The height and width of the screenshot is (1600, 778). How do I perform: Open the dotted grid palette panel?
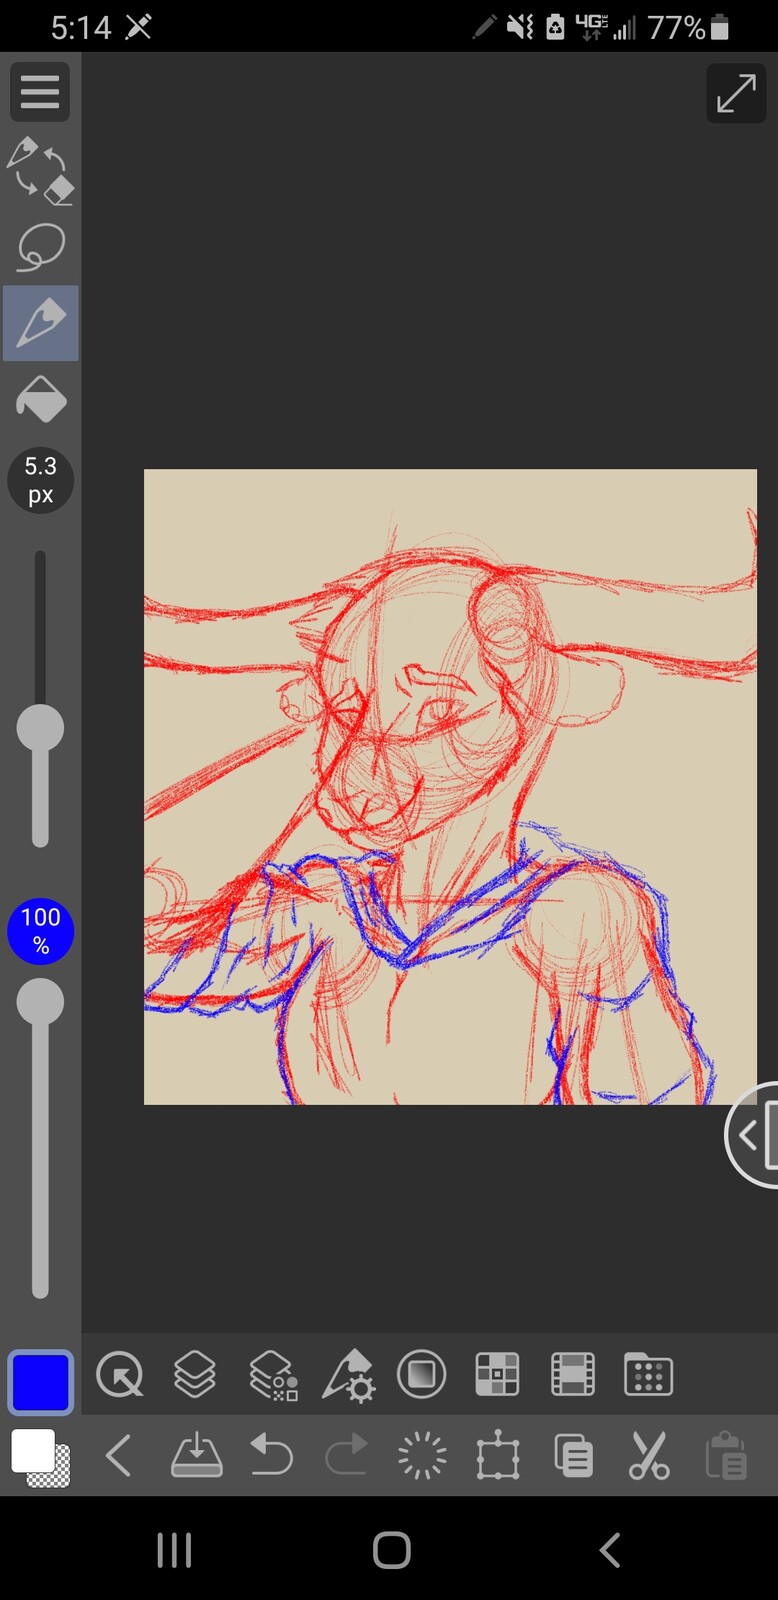(x=648, y=1375)
